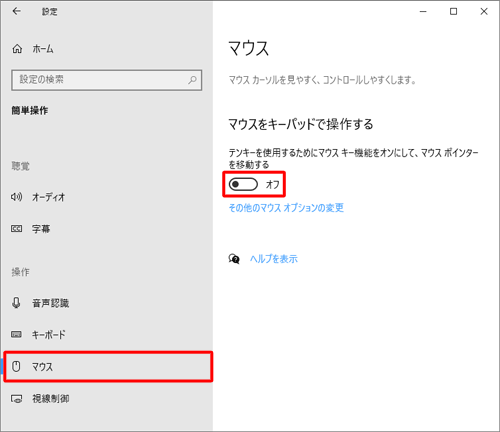The width and height of the screenshot is (500, 432).
Task: Open キーボード settings page
Action: tap(107, 334)
